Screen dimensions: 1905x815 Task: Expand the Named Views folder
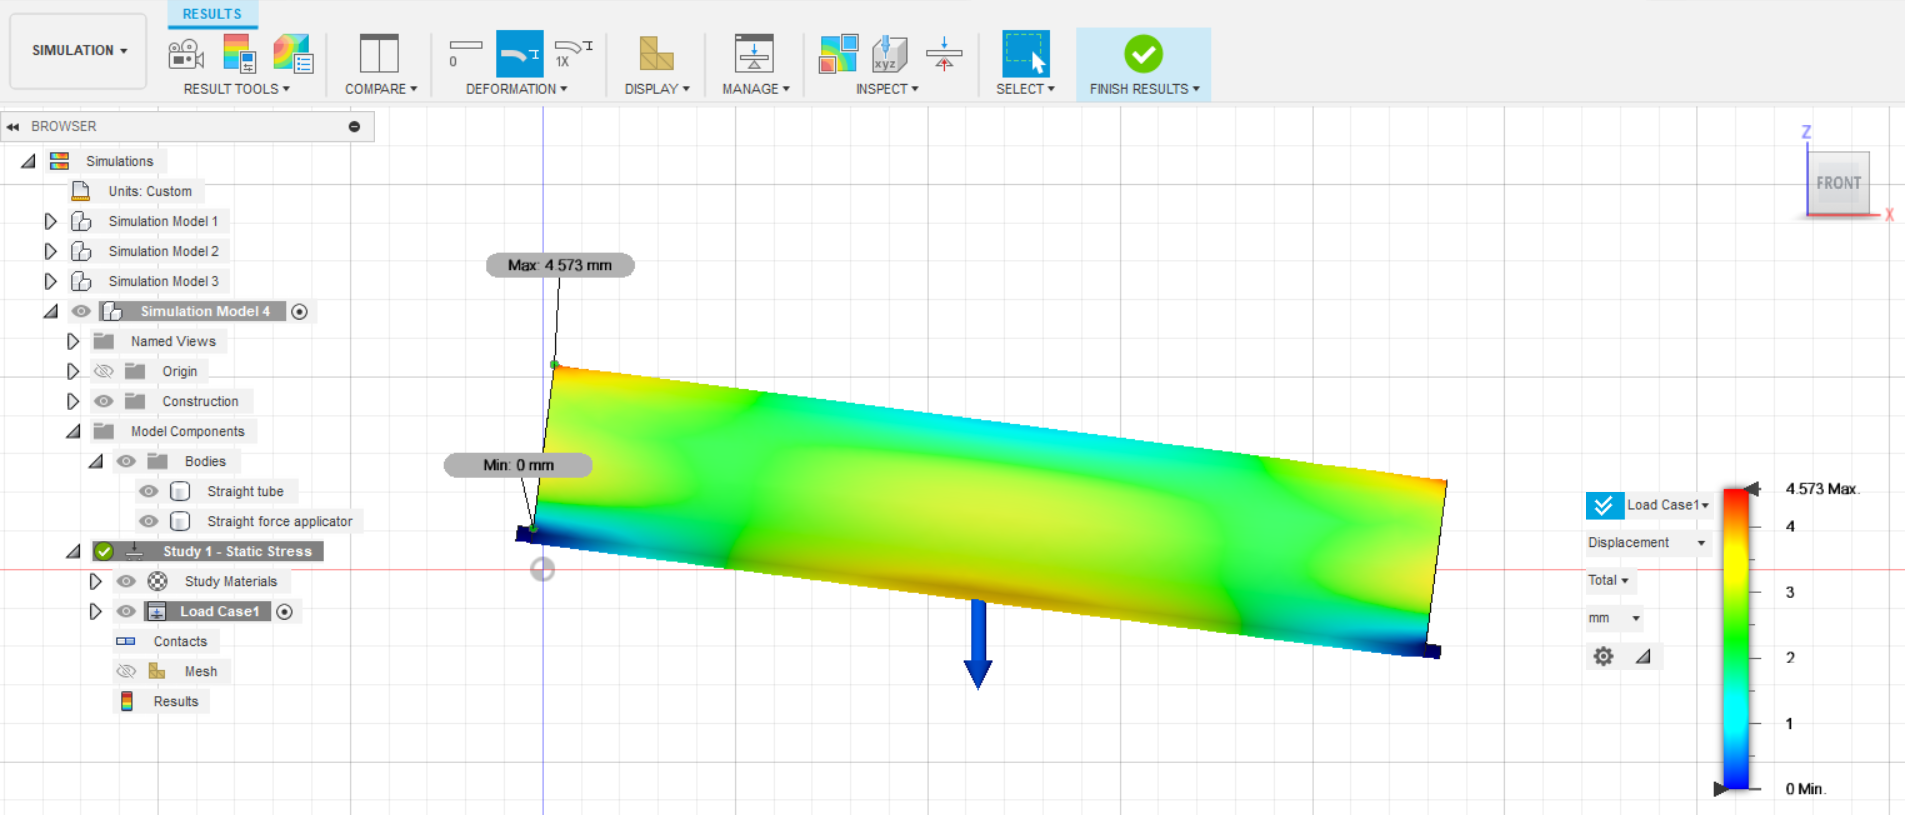click(x=72, y=341)
